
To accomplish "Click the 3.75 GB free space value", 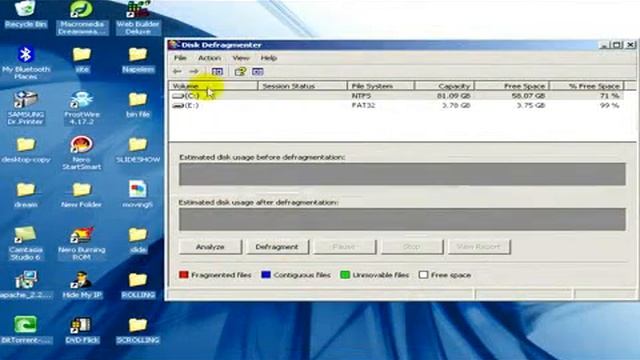I will click(531, 105).
